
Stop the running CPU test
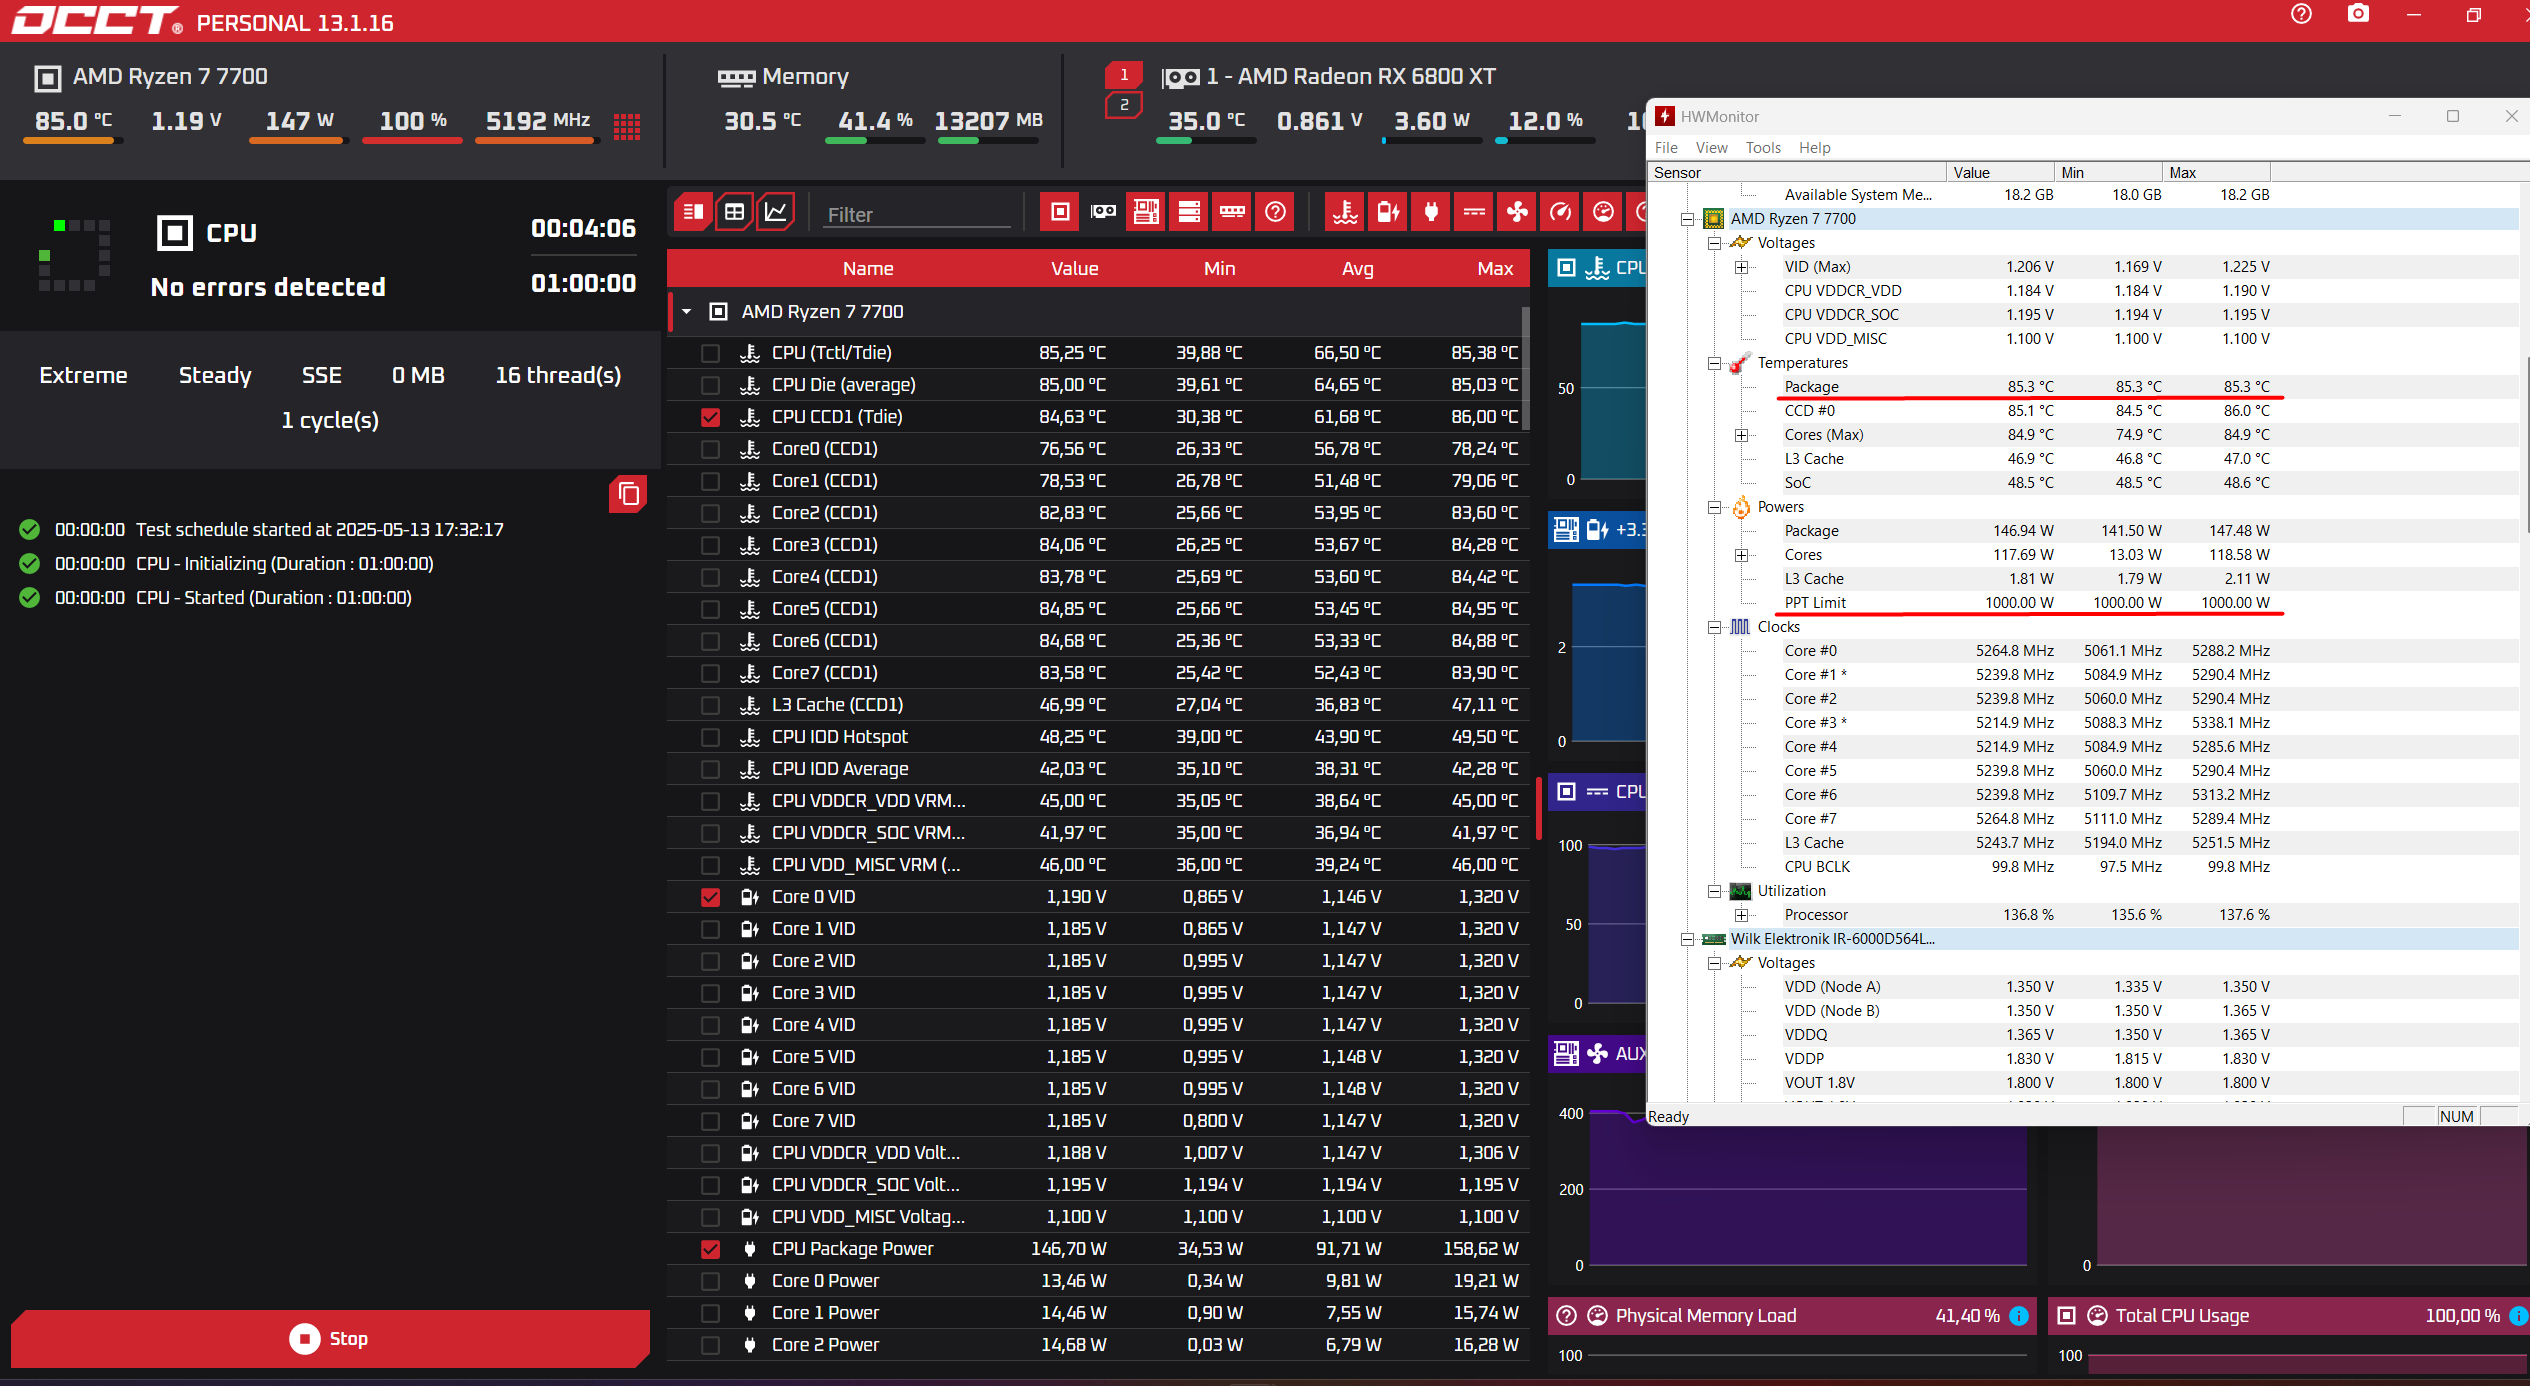(x=330, y=1338)
